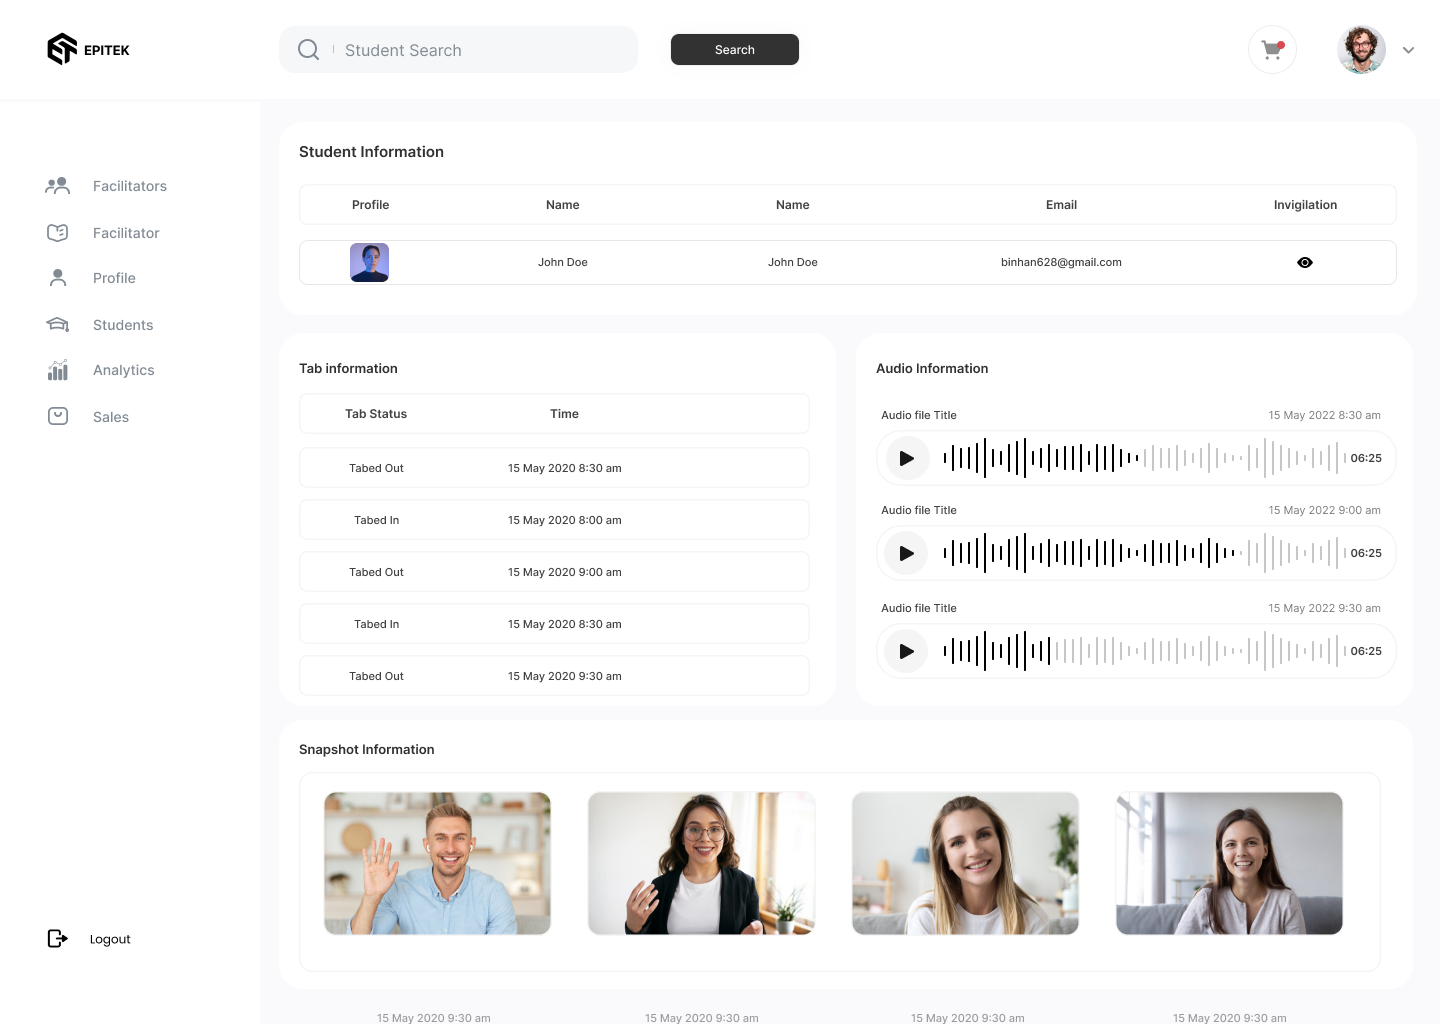
Task: Play the 9:30 am audio file
Action: [x=907, y=651]
